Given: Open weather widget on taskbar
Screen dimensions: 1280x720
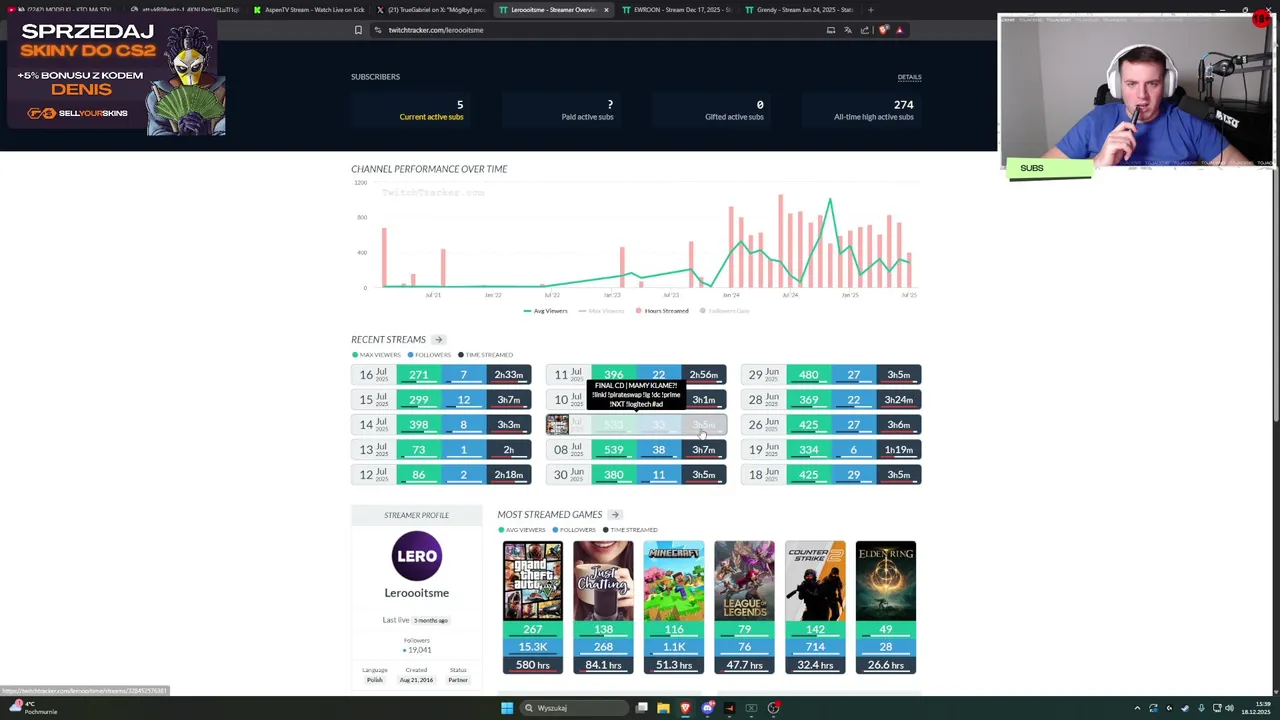Looking at the screenshot, I should pyautogui.click(x=32, y=707).
